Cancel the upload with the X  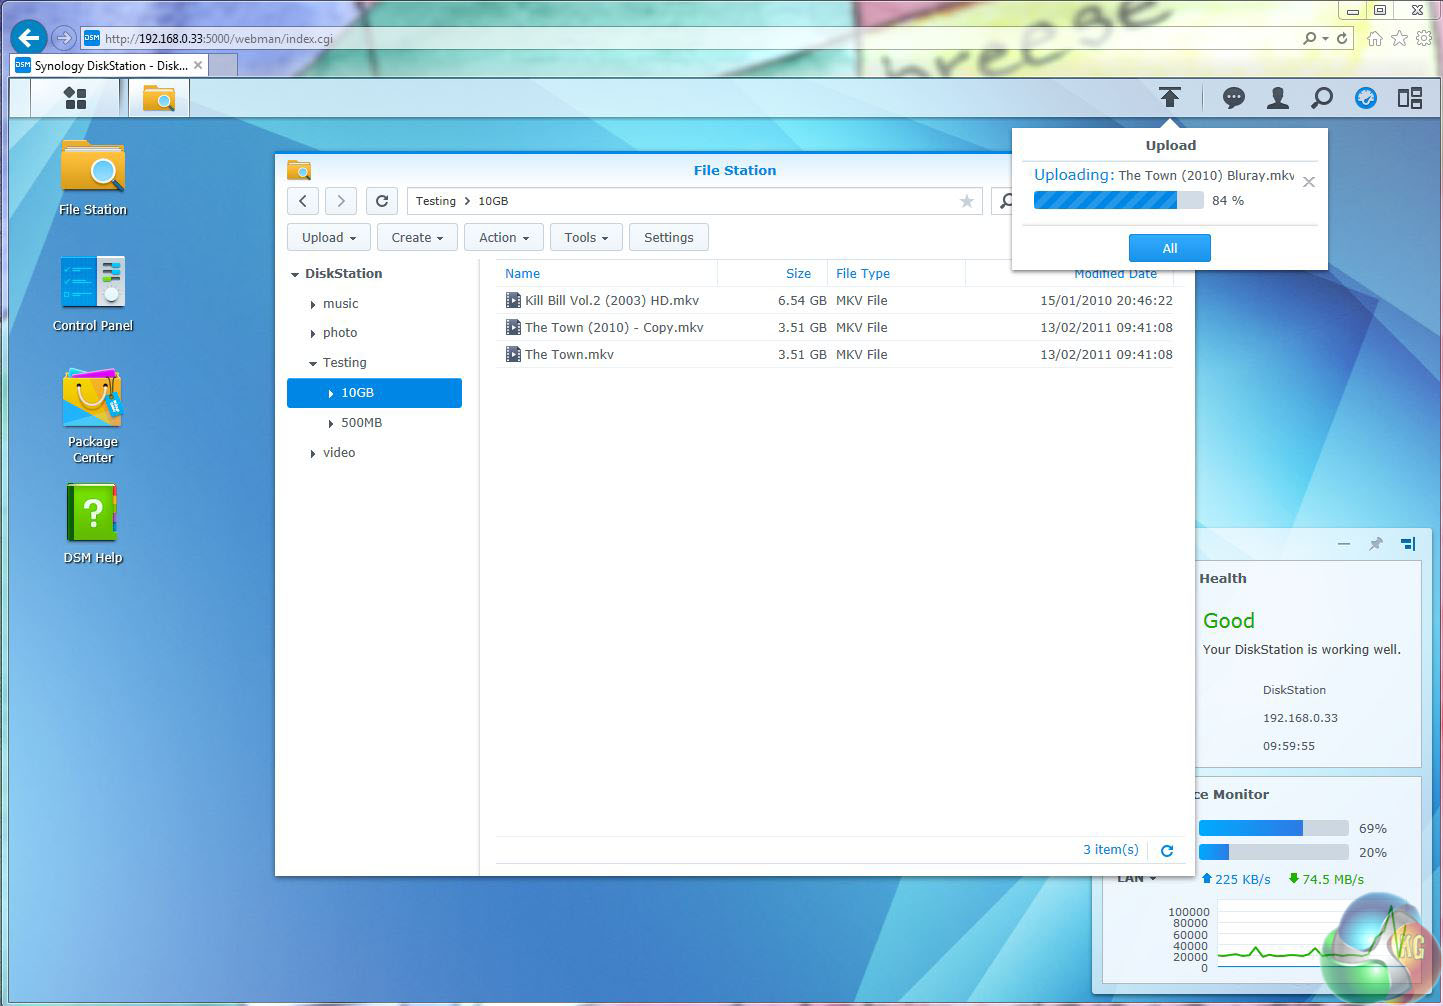[x=1308, y=182]
